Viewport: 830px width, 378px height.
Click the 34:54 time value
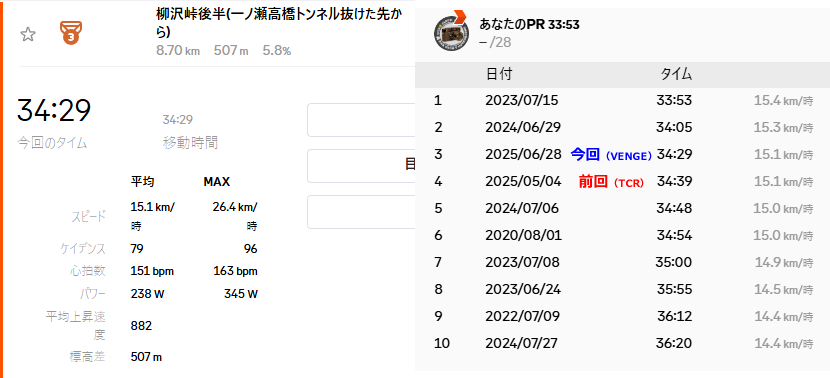[674, 235]
